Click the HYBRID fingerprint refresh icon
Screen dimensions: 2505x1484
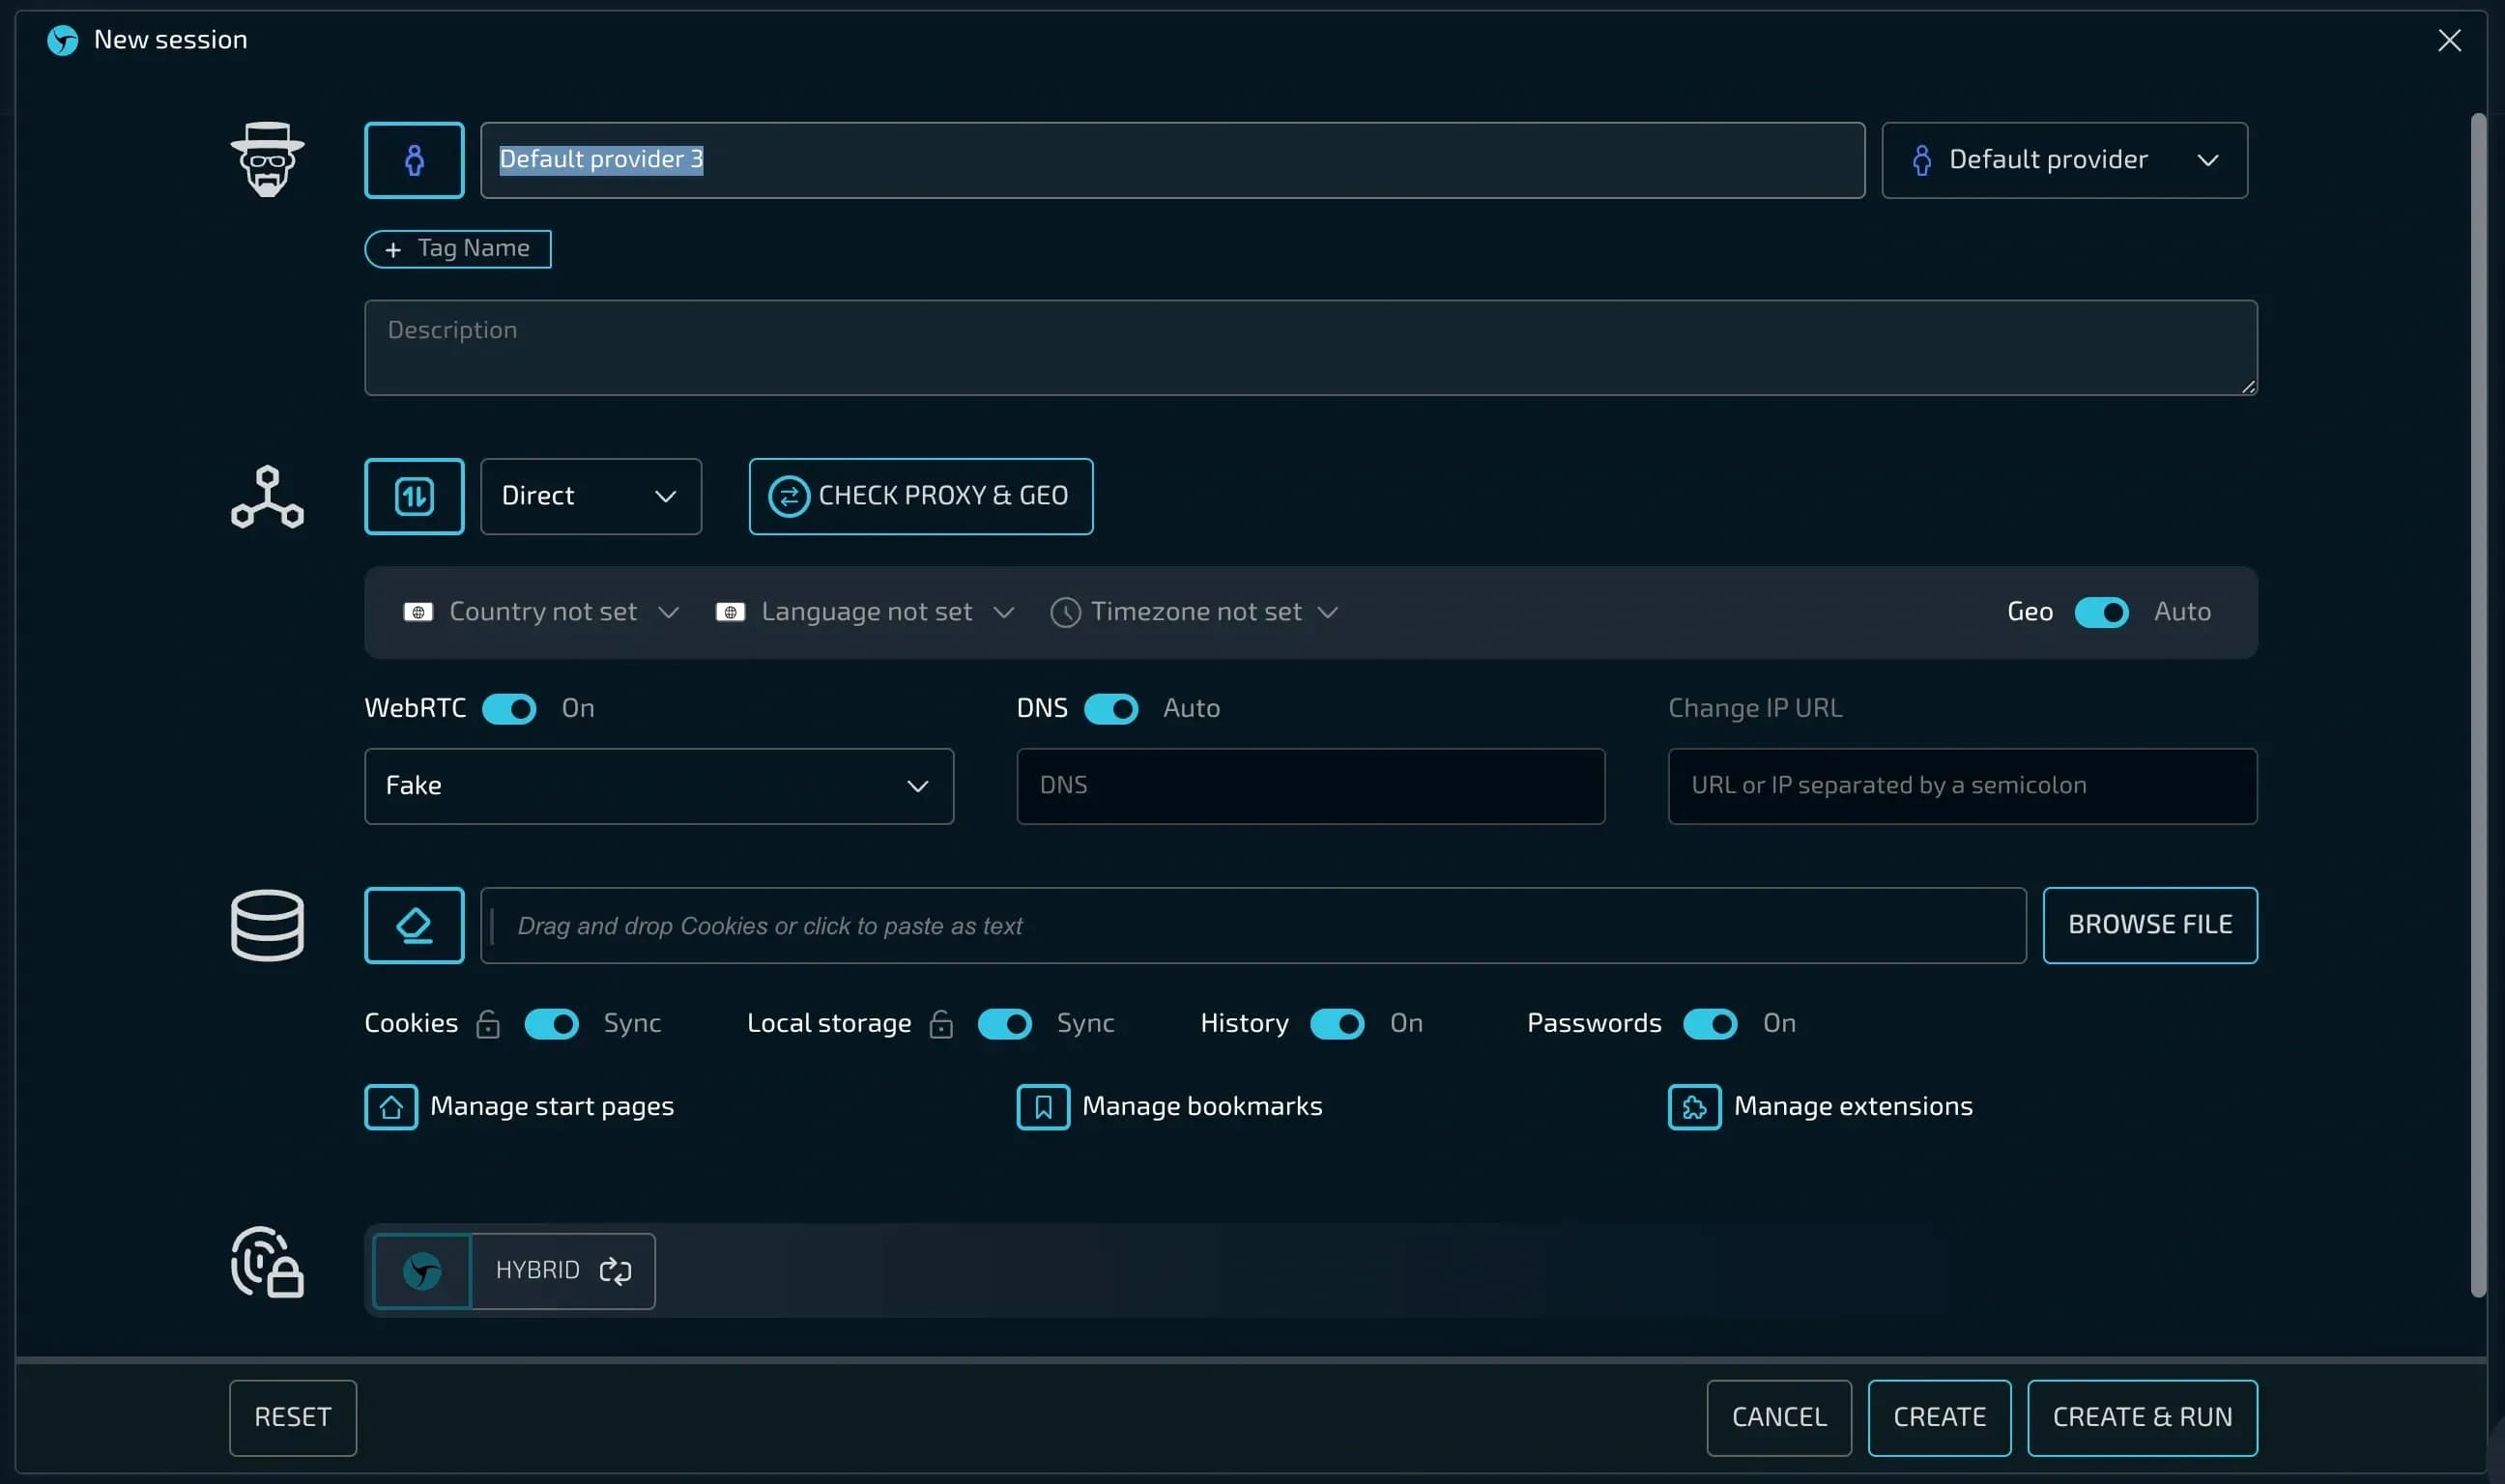click(615, 1271)
